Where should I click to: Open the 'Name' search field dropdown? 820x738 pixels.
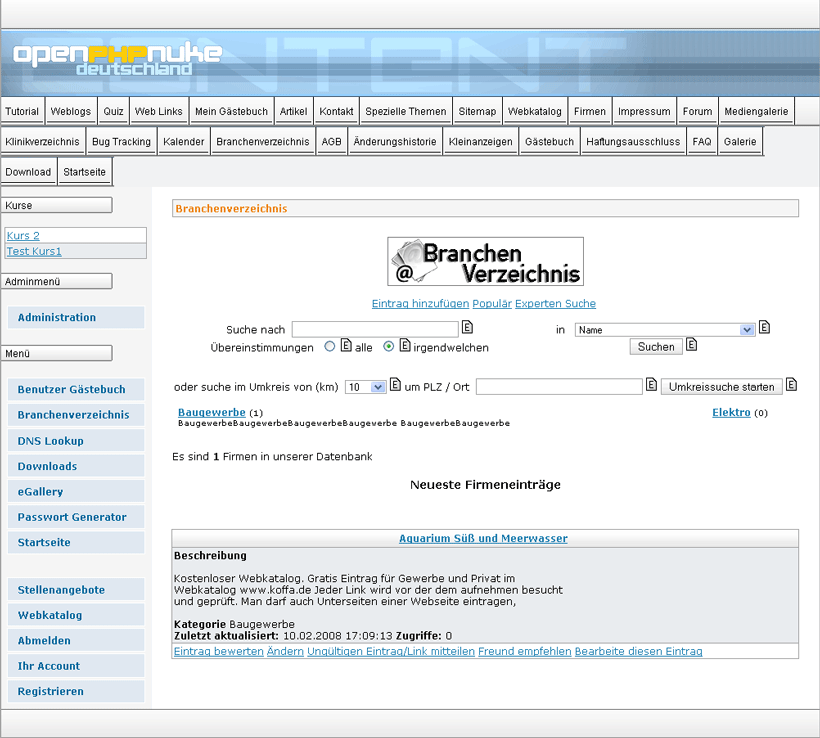(x=665, y=329)
